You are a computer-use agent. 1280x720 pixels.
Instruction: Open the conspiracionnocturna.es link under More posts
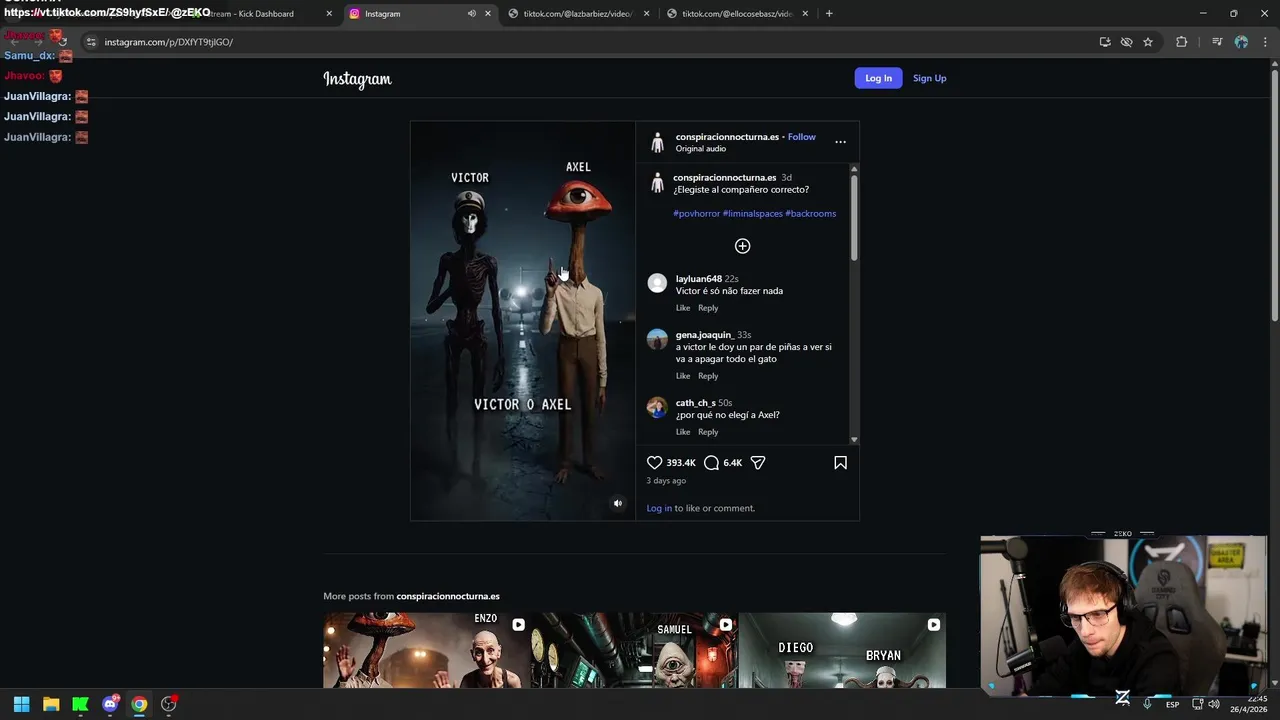(x=448, y=596)
